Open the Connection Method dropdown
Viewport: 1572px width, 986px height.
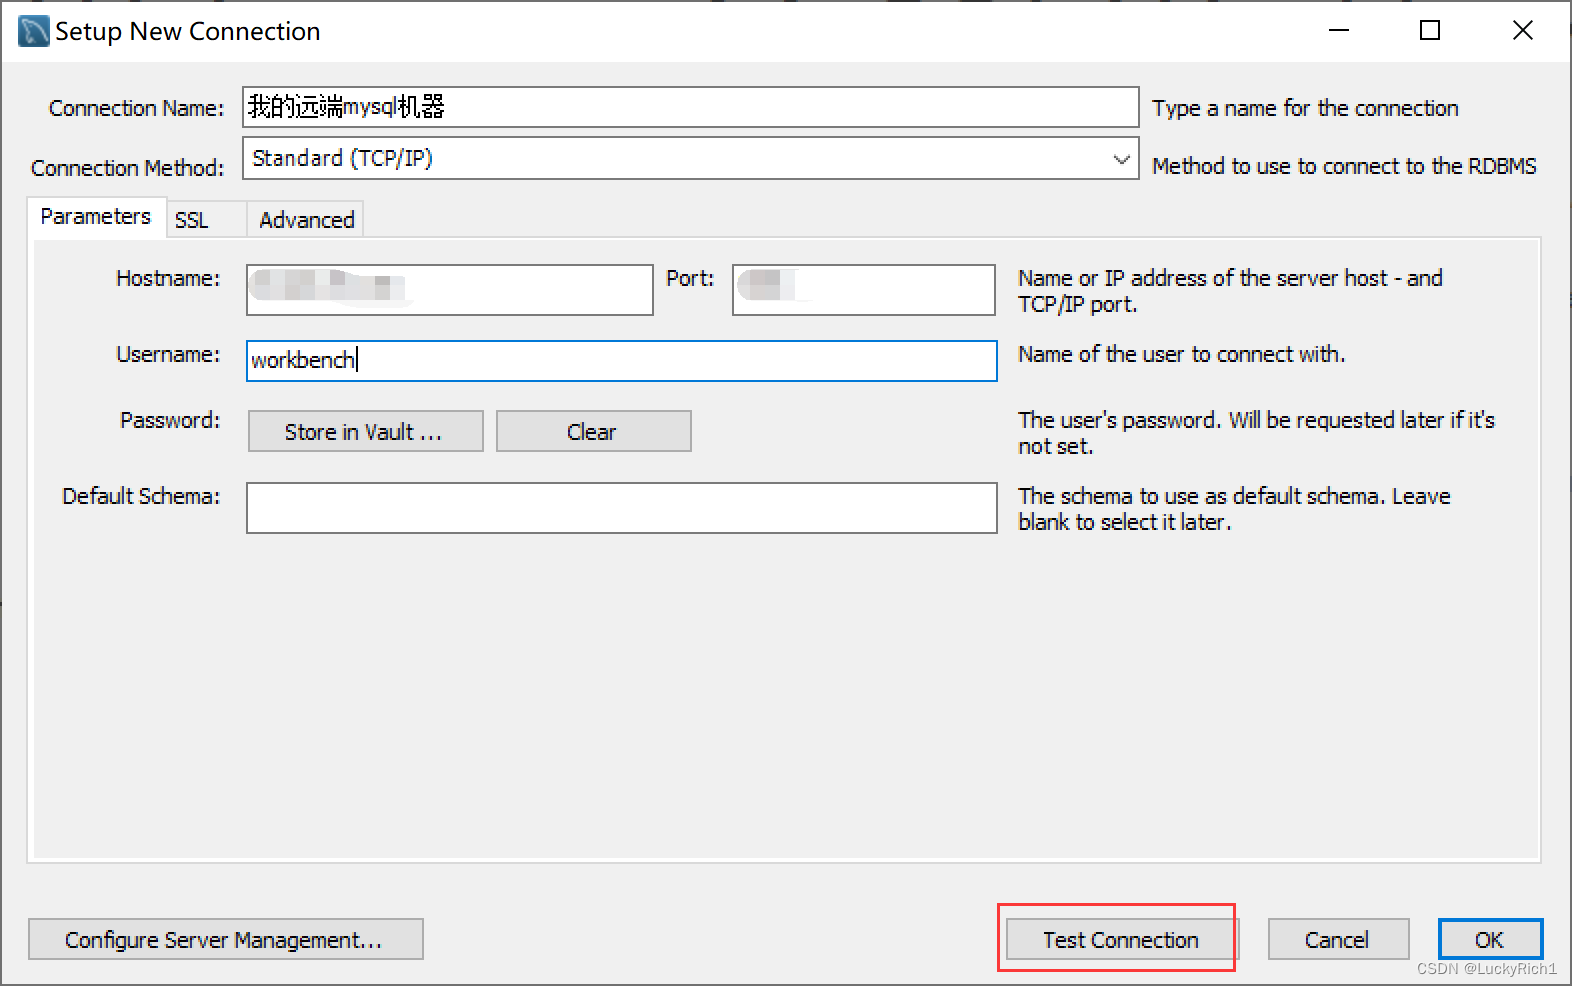pos(690,158)
